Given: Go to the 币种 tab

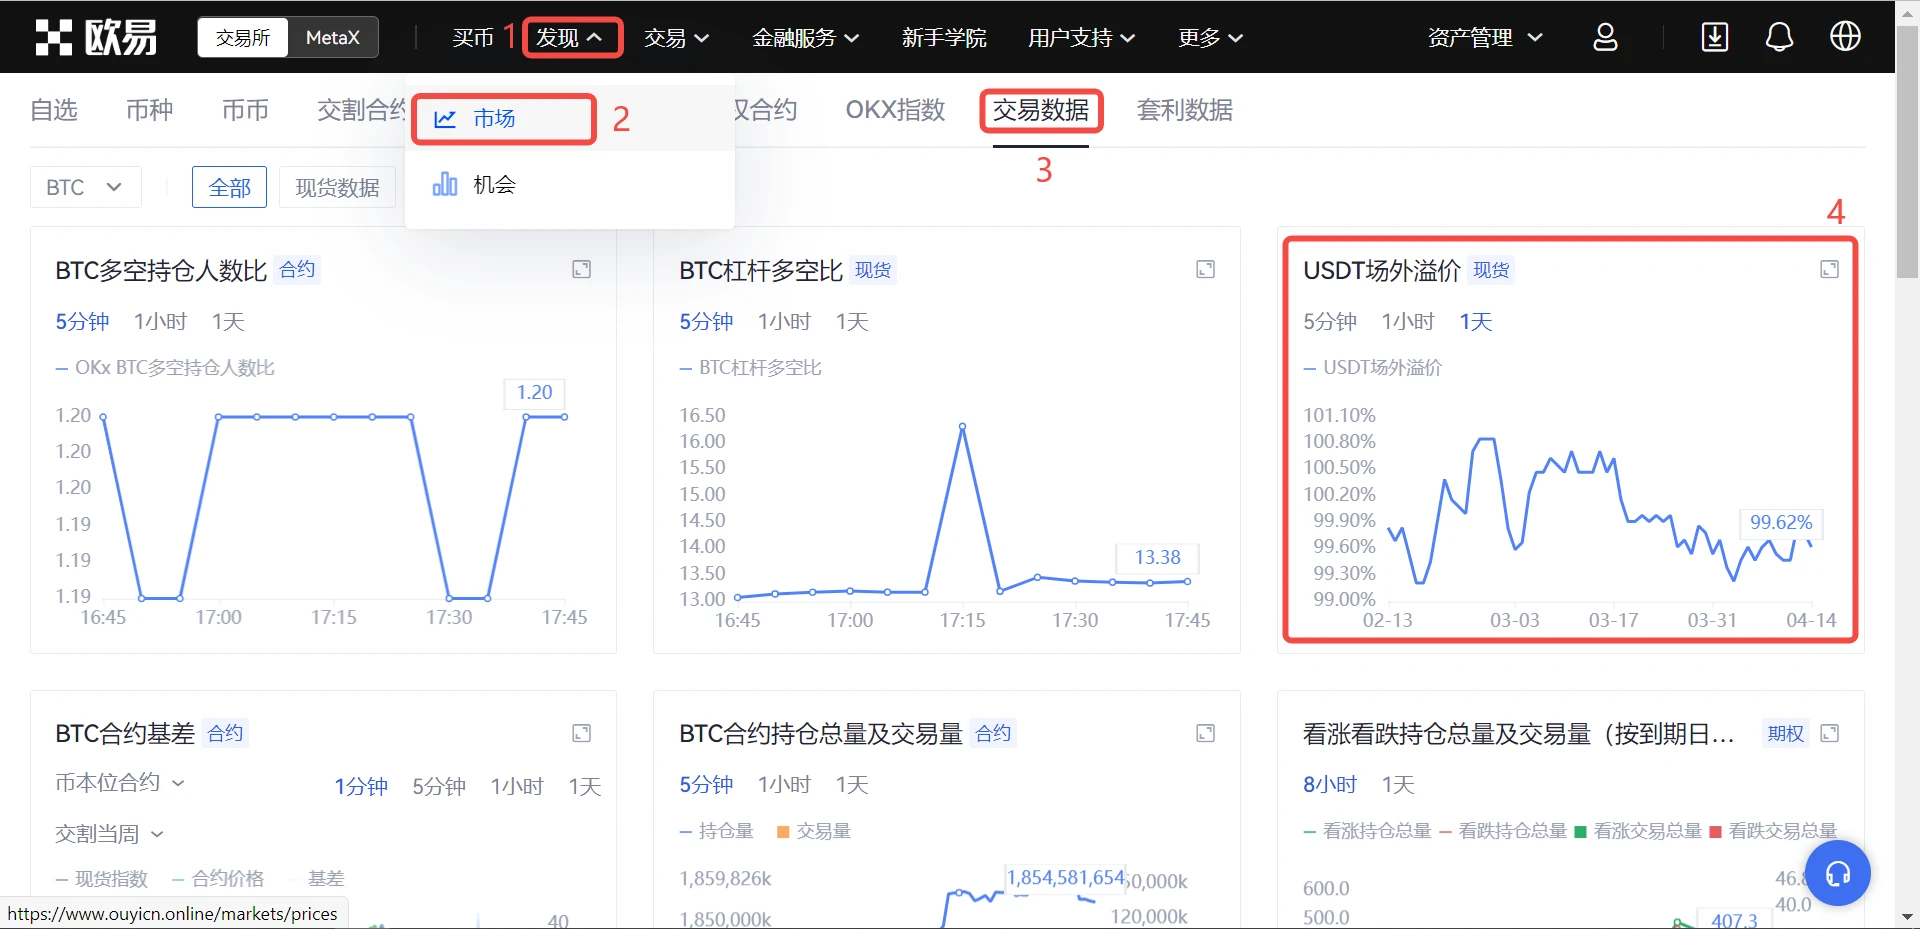Looking at the screenshot, I should (149, 110).
